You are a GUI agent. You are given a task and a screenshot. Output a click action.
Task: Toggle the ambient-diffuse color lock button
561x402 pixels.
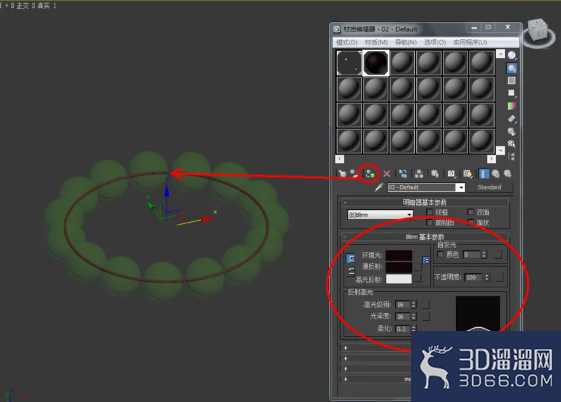[351, 258]
